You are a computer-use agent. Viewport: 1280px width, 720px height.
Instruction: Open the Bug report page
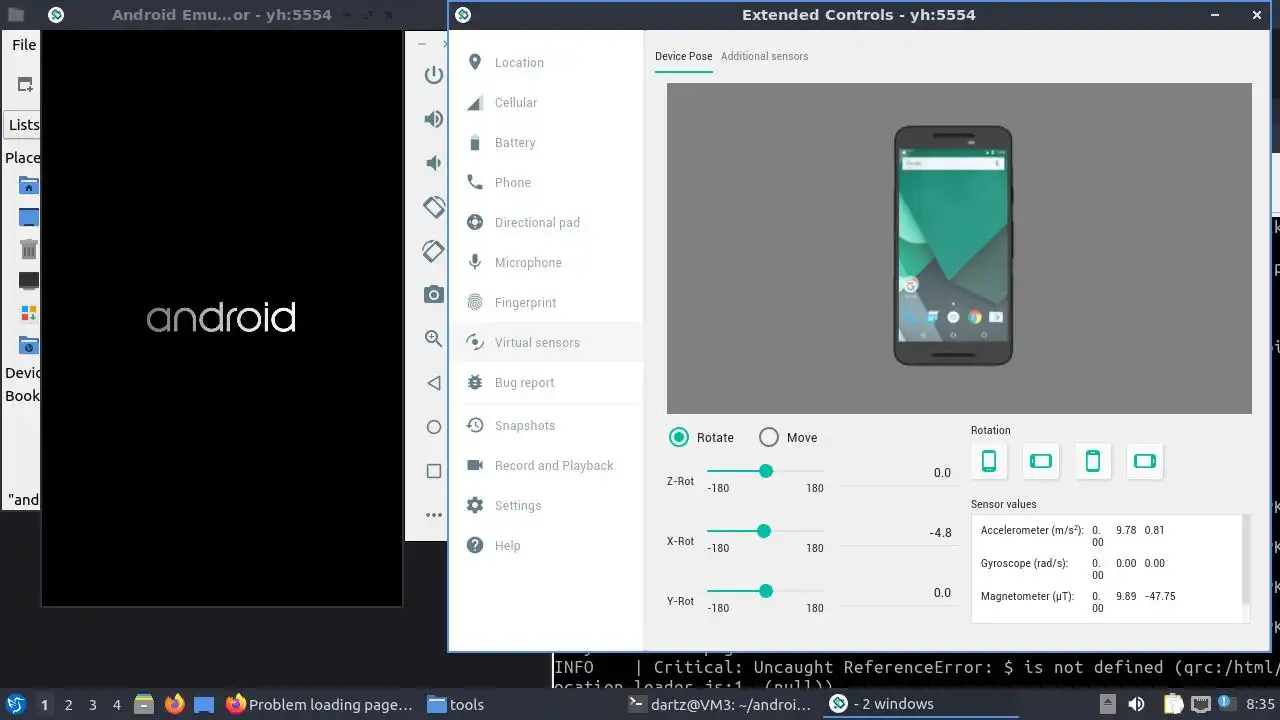click(546, 382)
